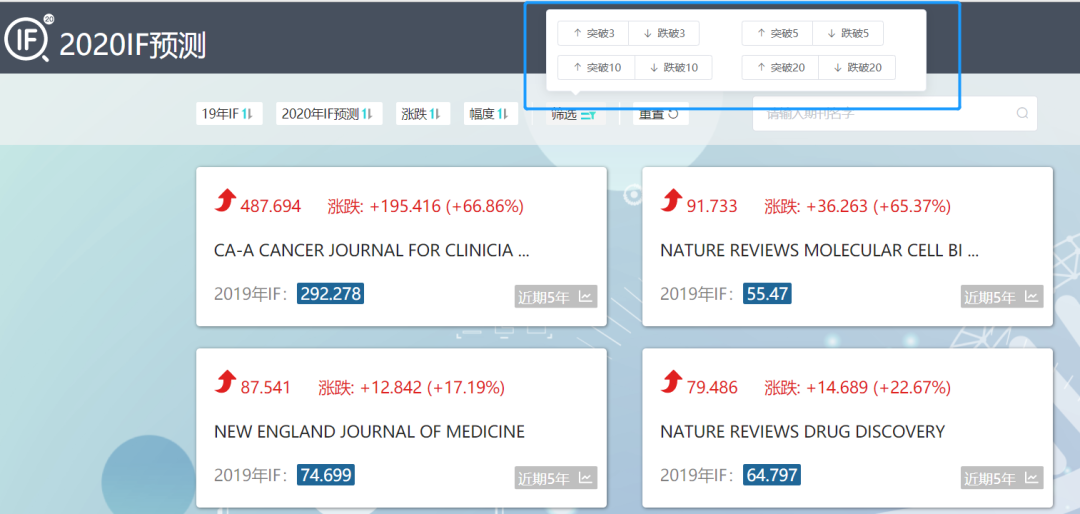The image size is (1080, 514).
Task: Open NEW ENGLAND JOURNAL OF MEDICINE title
Action: [x=369, y=432]
